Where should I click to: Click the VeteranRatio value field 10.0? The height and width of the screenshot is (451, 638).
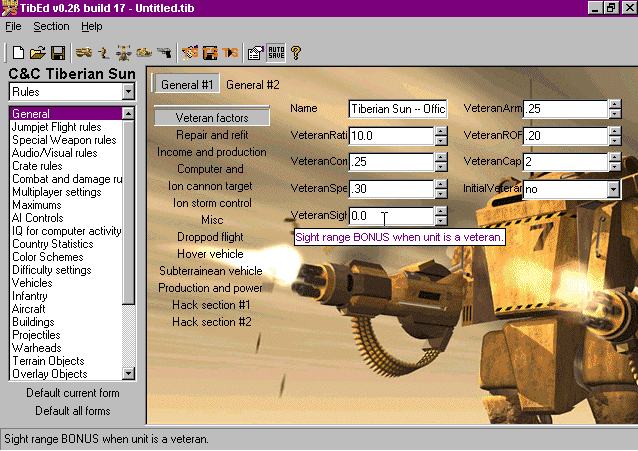[x=391, y=136]
